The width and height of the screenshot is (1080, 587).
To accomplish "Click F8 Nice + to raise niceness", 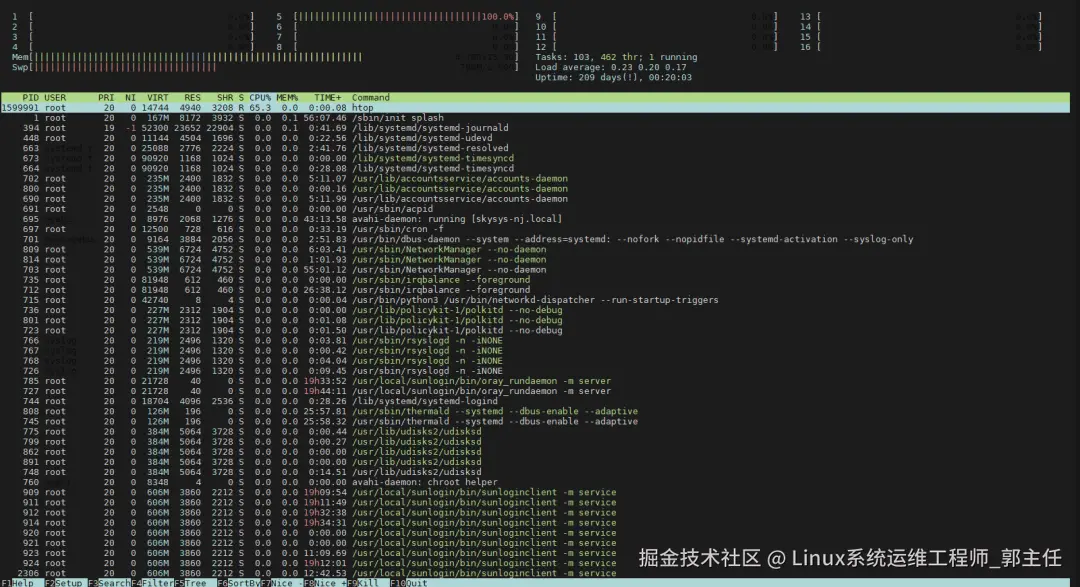I will 325,583.
